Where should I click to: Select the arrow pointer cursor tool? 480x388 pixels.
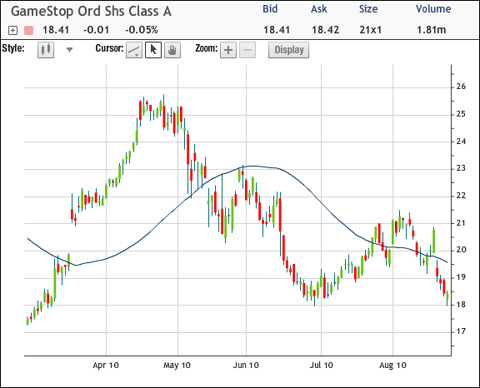153,50
